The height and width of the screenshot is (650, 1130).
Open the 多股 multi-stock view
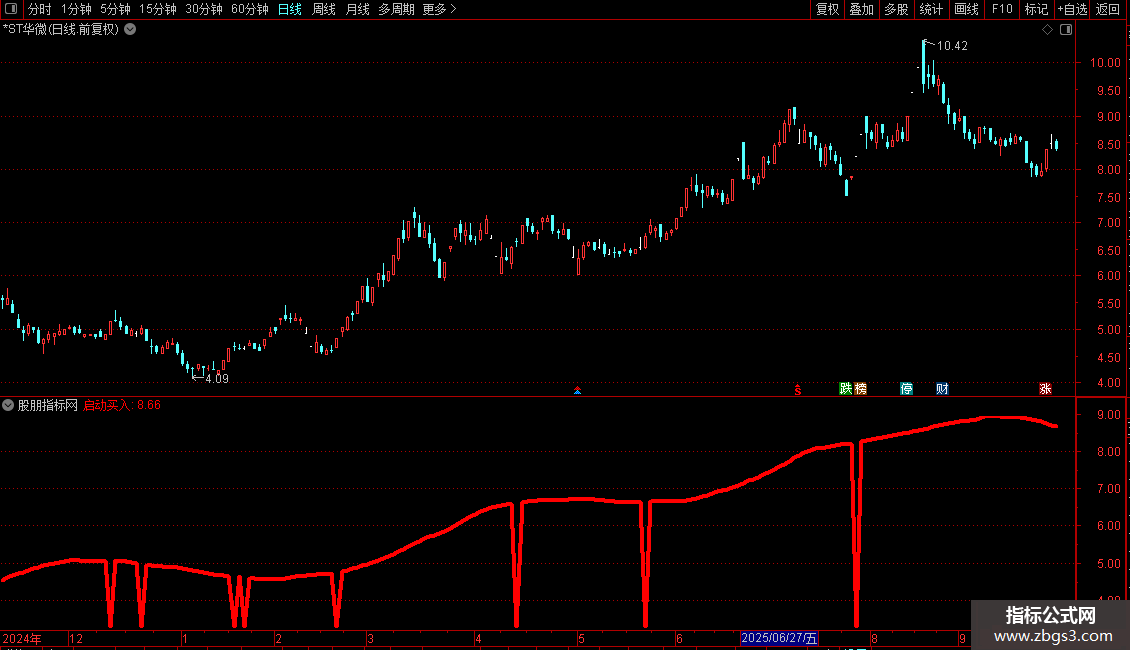(897, 9)
